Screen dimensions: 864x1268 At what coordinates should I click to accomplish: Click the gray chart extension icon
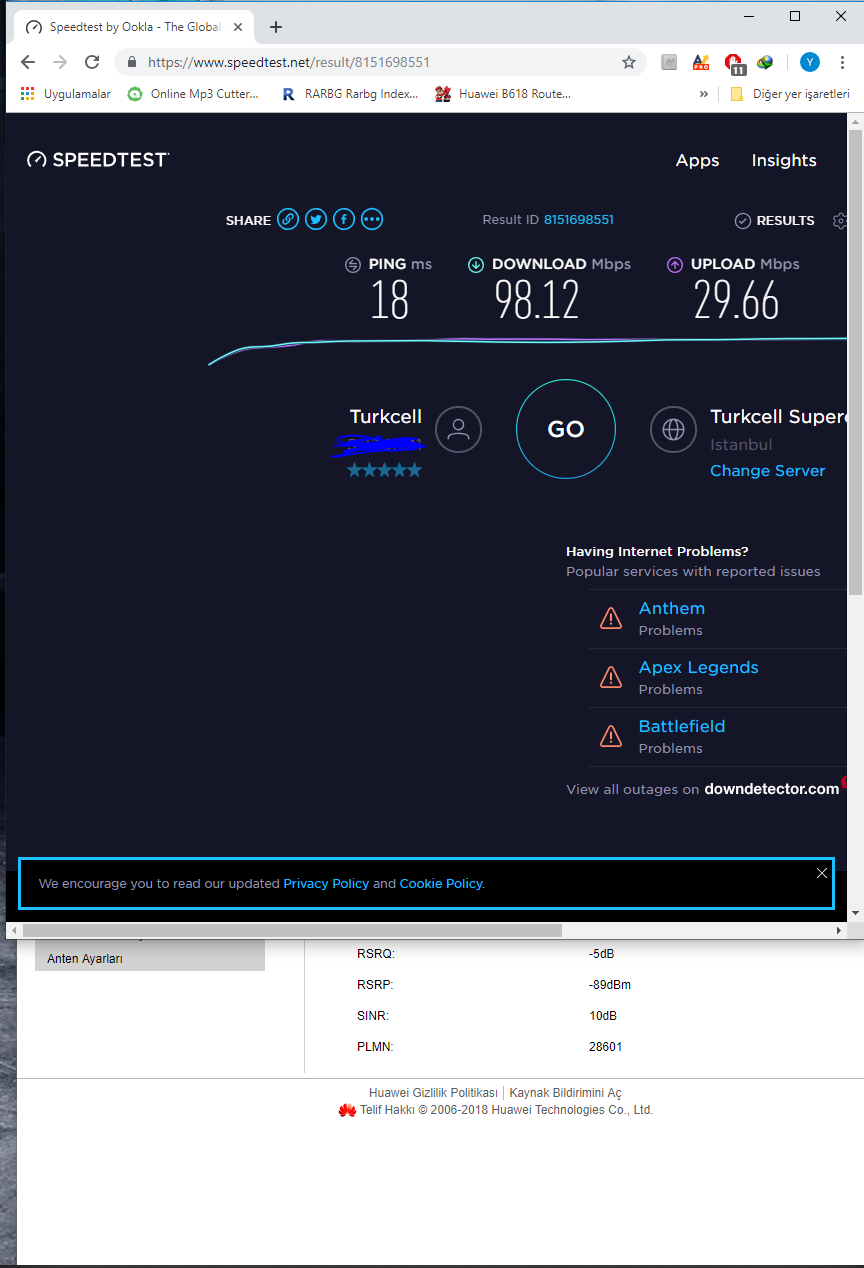[669, 62]
